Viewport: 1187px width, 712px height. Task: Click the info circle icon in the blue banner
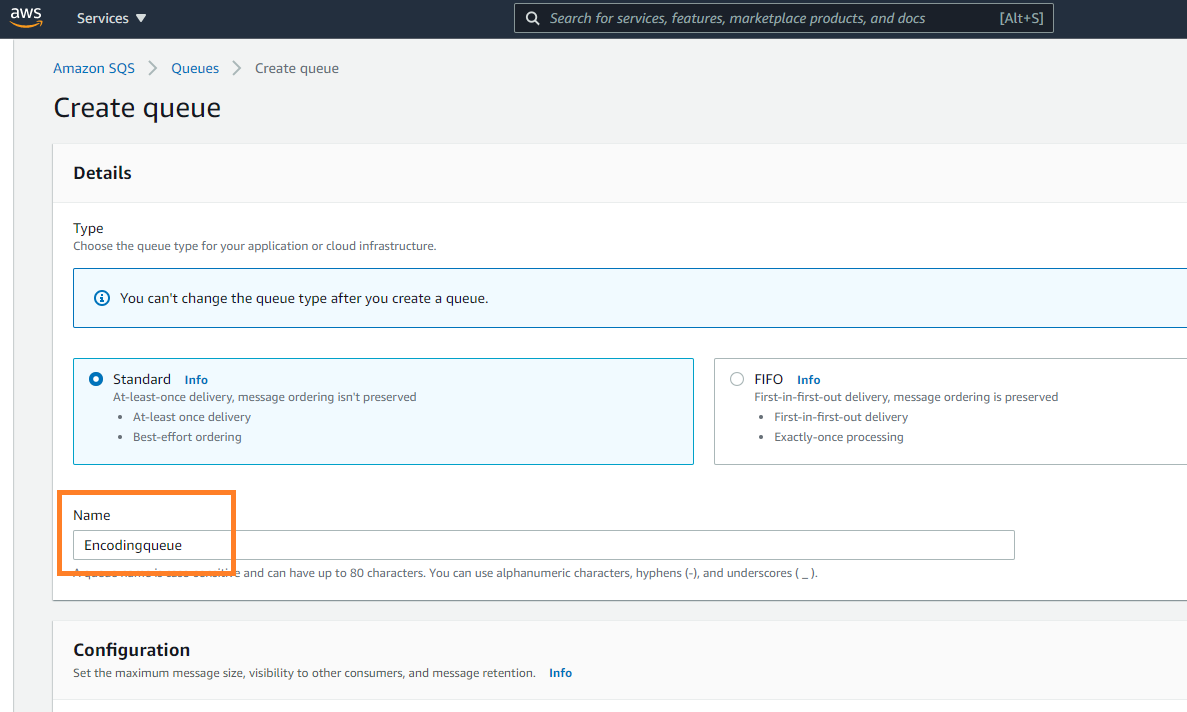(101, 297)
